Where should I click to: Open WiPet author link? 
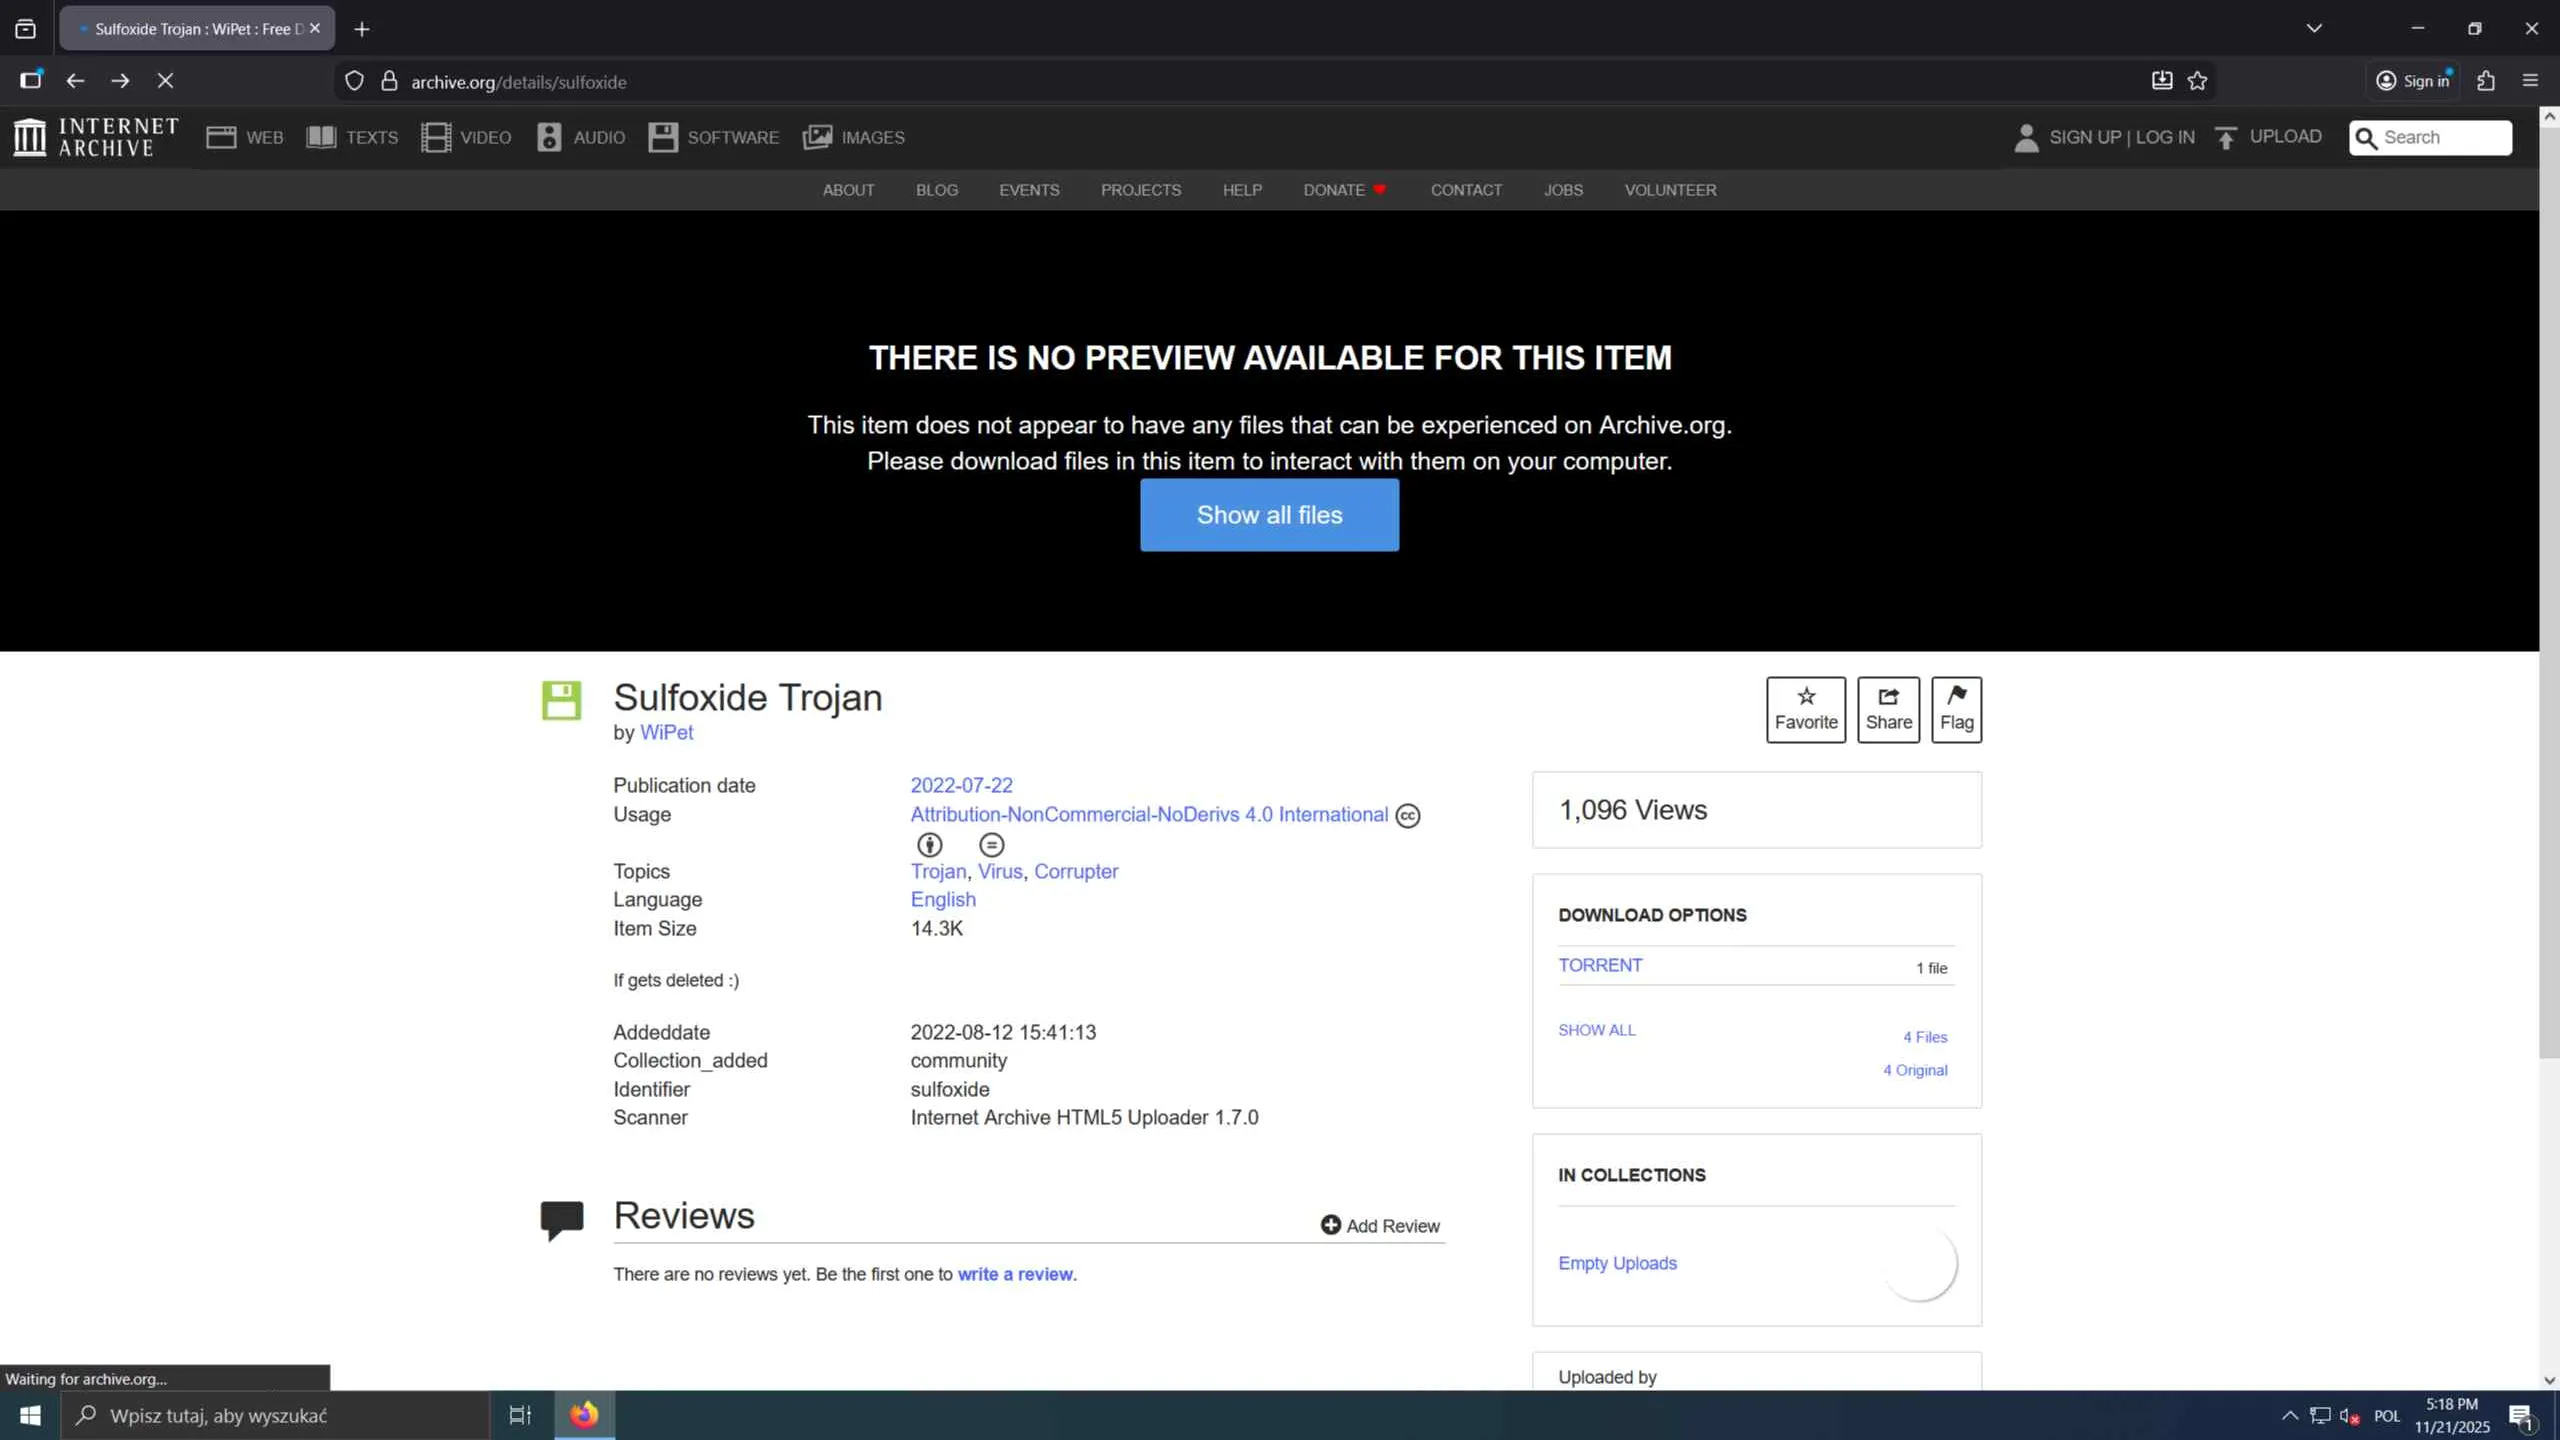pos(666,732)
